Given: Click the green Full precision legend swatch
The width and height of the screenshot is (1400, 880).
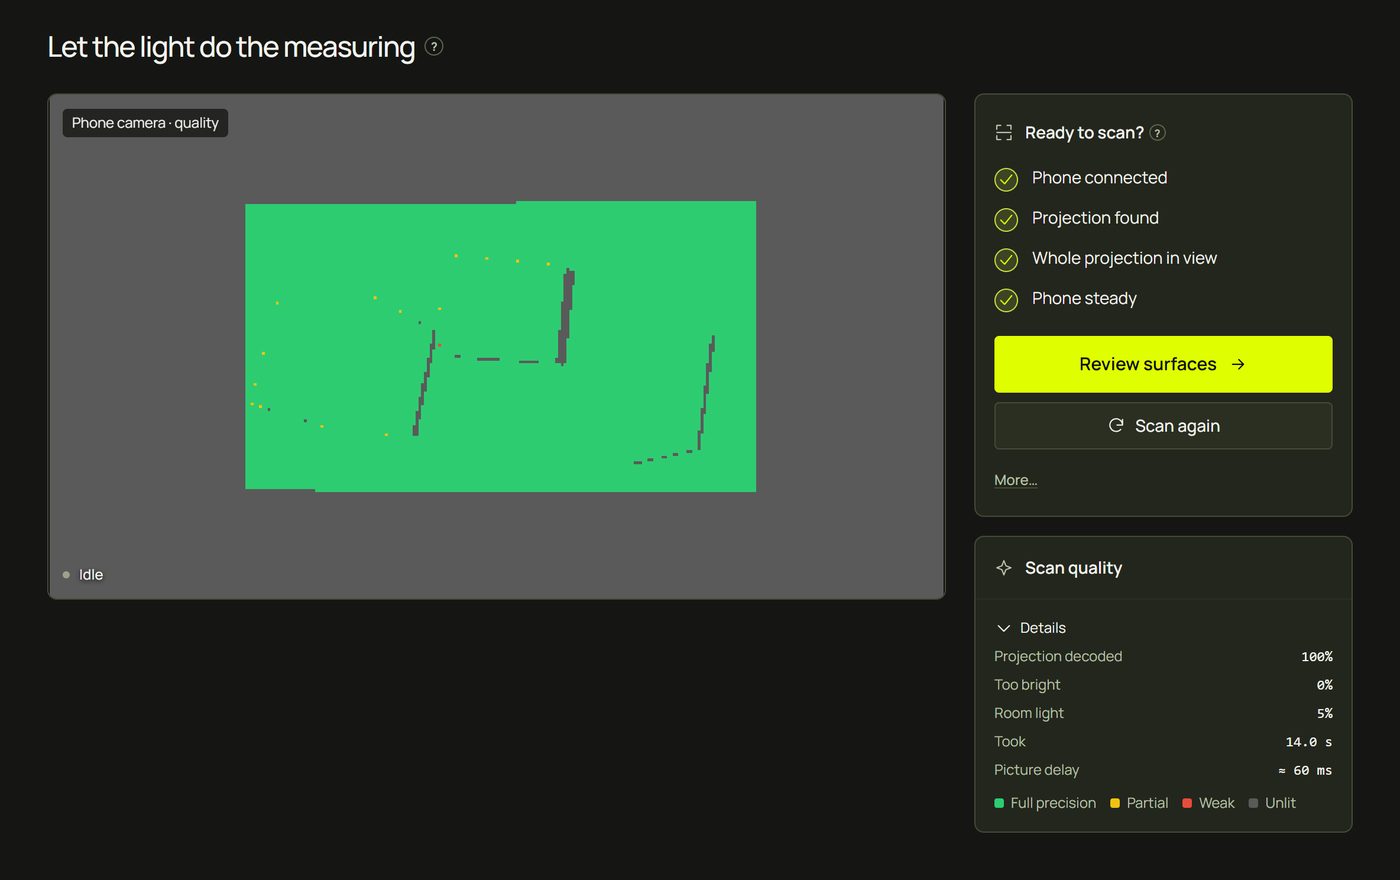Looking at the screenshot, I should 999,803.
